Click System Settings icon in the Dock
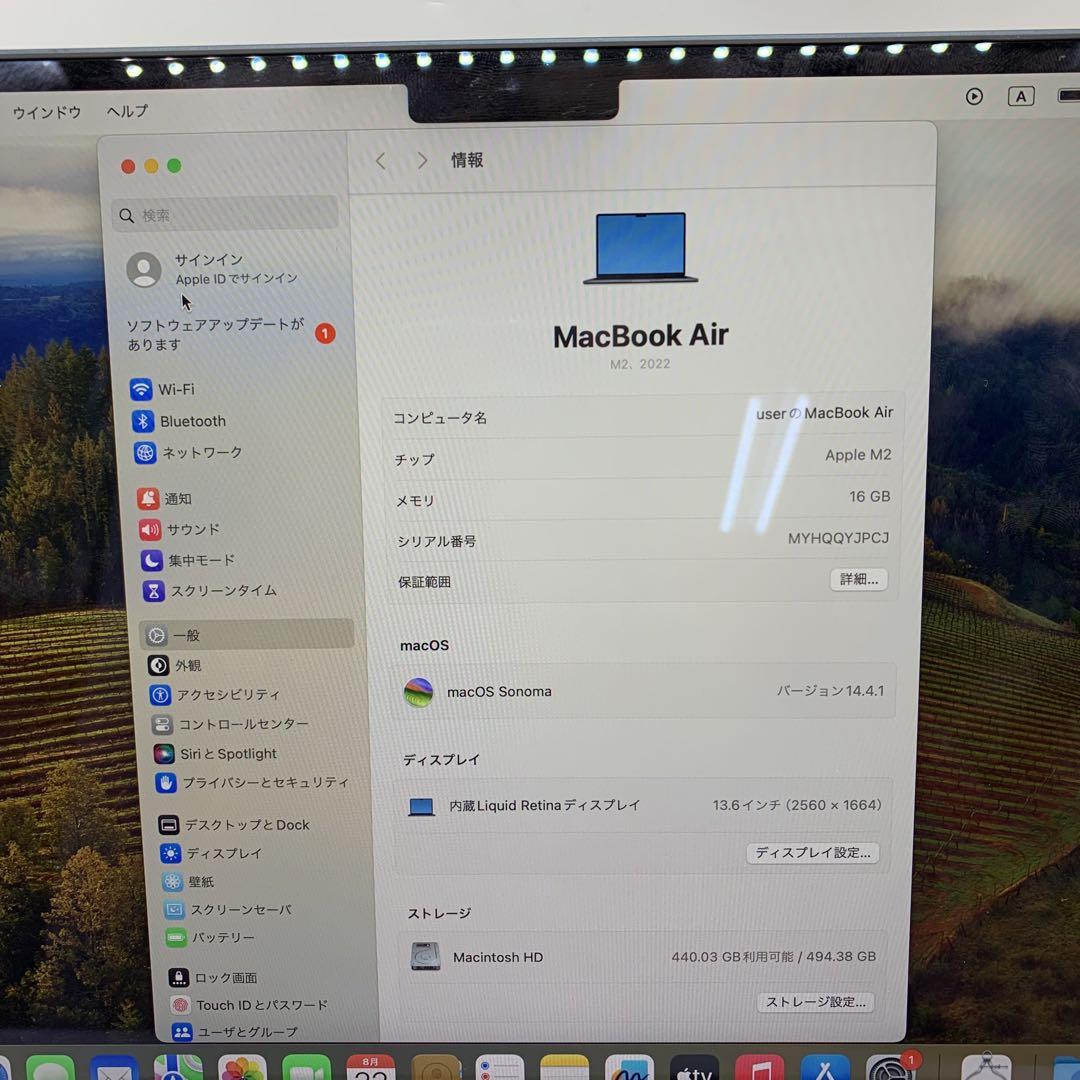This screenshot has width=1080, height=1080. click(890, 1068)
